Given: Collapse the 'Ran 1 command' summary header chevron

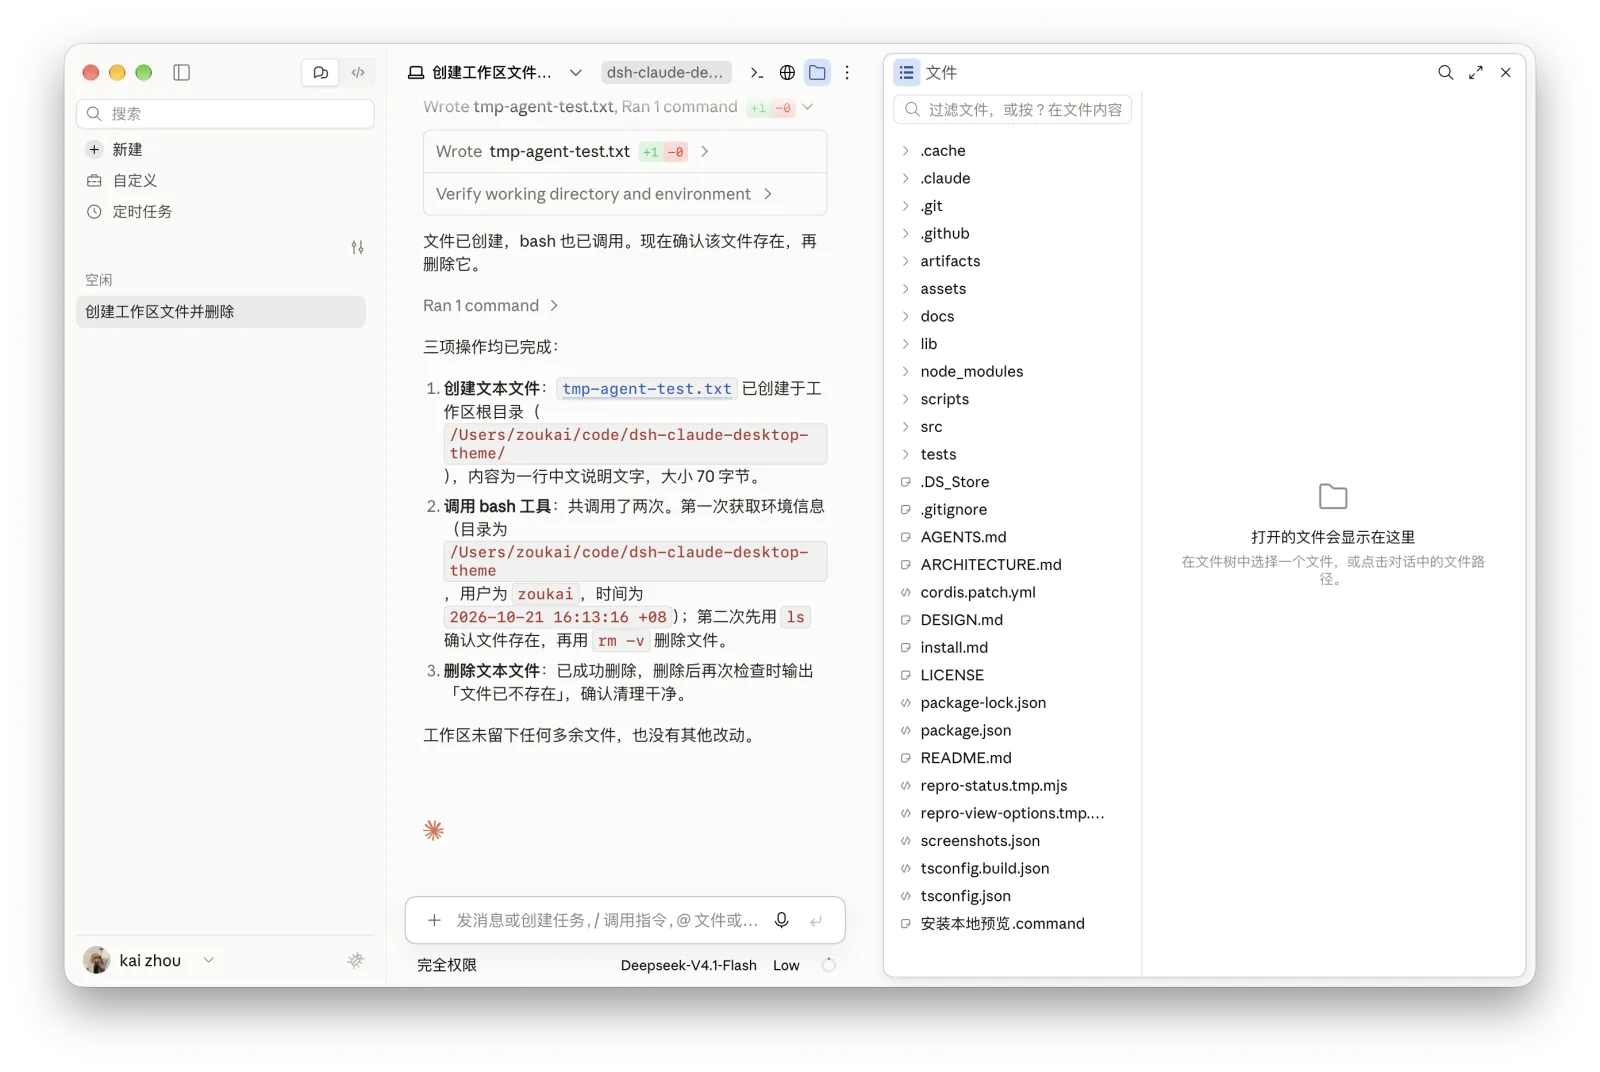Looking at the screenshot, I should (x=808, y=107).
